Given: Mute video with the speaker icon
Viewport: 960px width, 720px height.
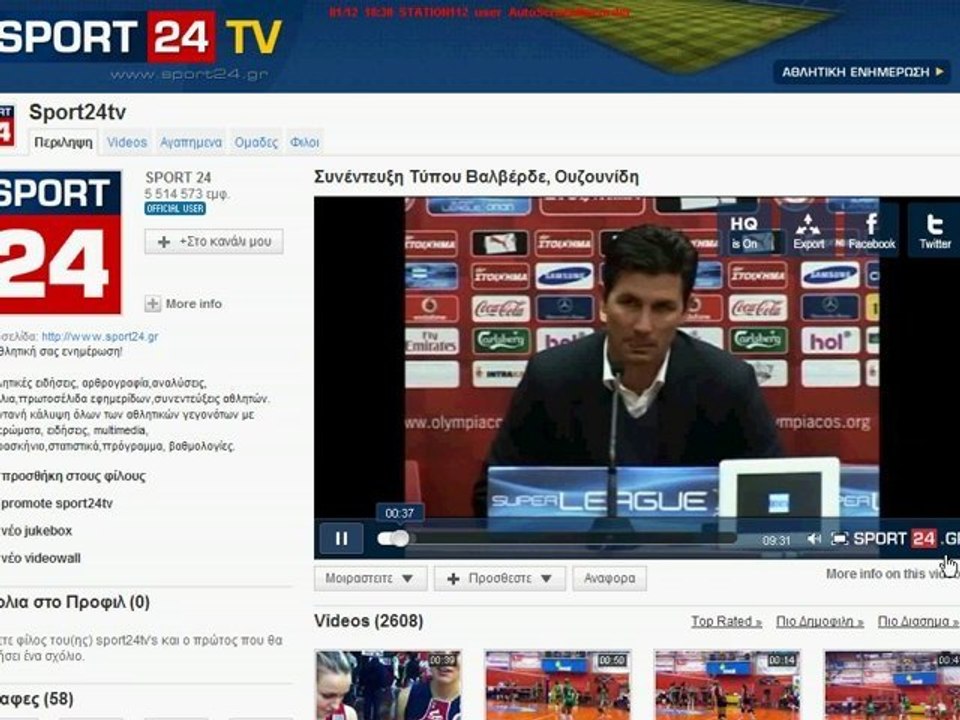Looking at the screenshot, I should click(x=814, y=539).
